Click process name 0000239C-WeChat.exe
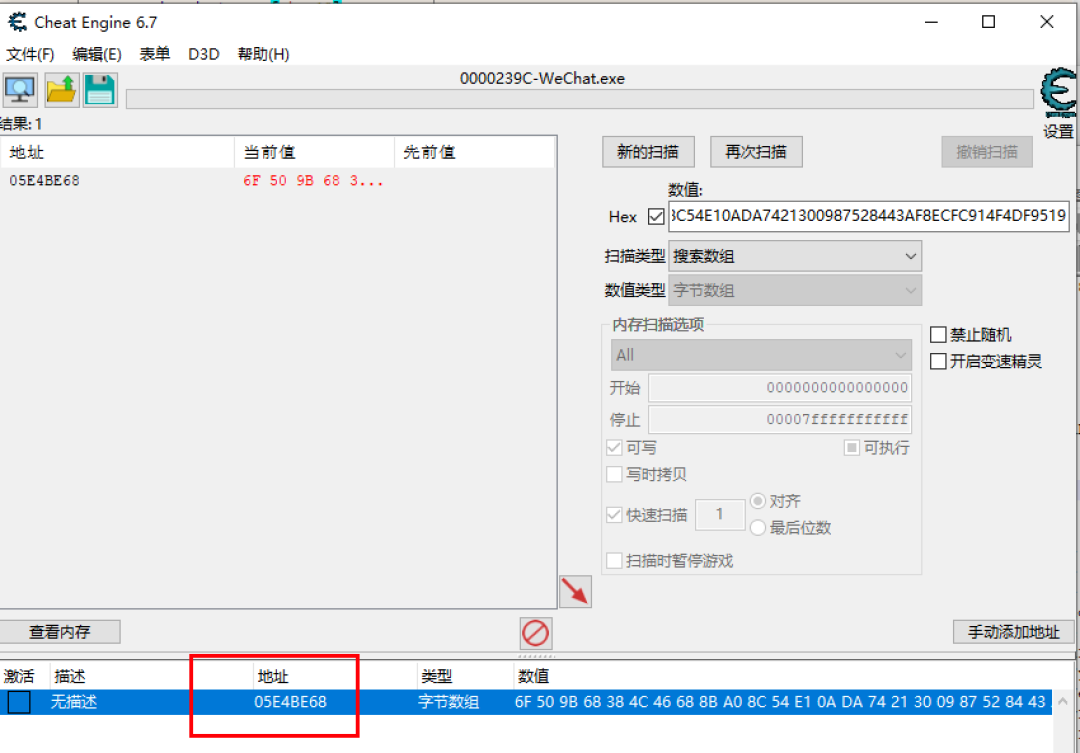The width and height of the screenshot is (1080, 753). pos(542,79)
